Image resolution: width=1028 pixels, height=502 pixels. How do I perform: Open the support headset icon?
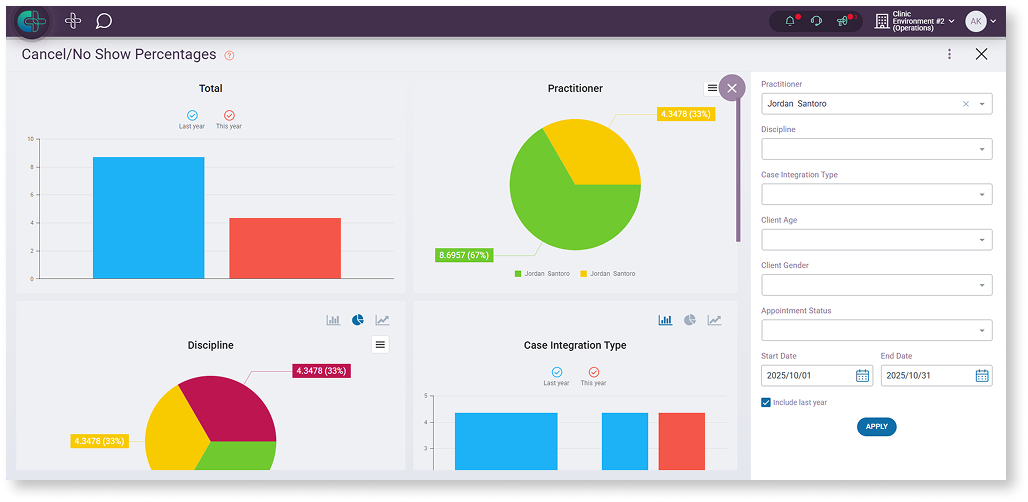click(x=816, y=21)
